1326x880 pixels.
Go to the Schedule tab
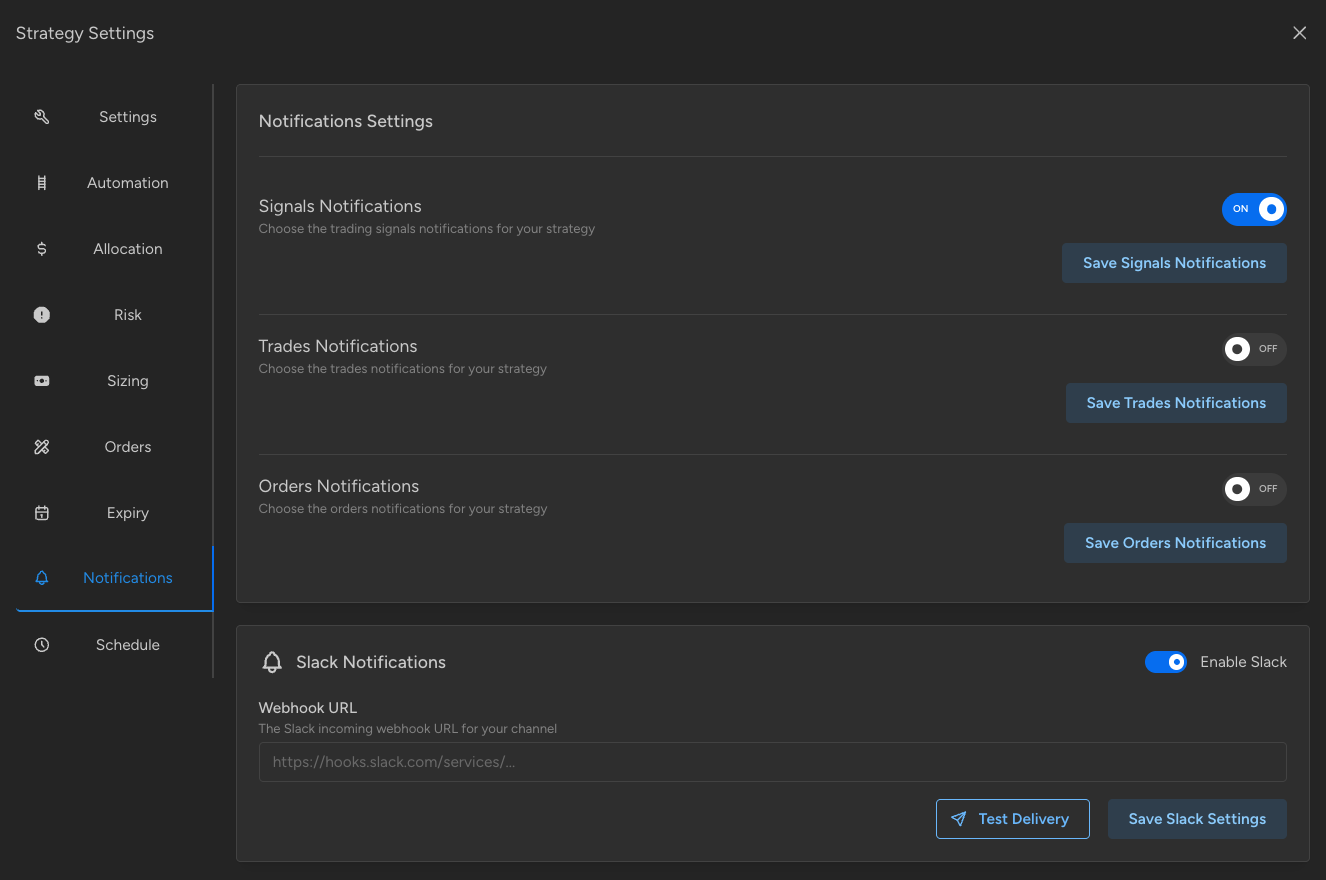pyautogui.click(x=115, y=645)
